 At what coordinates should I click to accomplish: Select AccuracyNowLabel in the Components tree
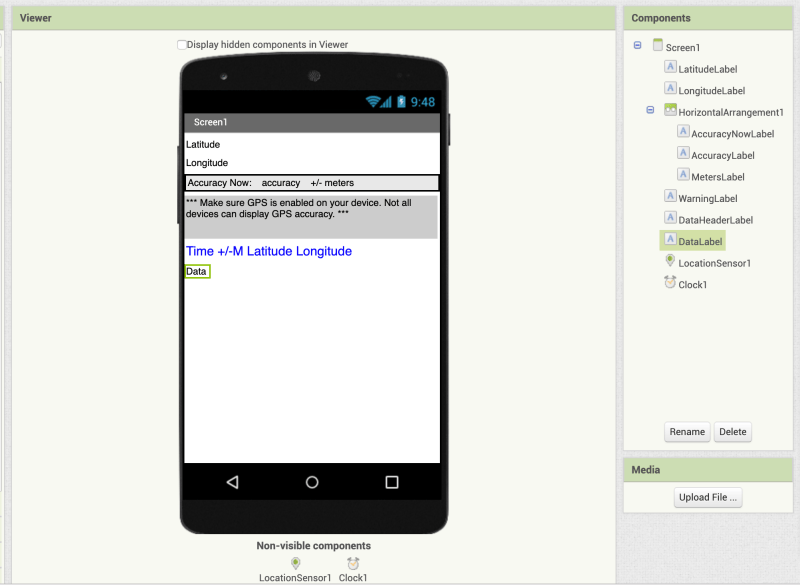[x=732, y=134]
